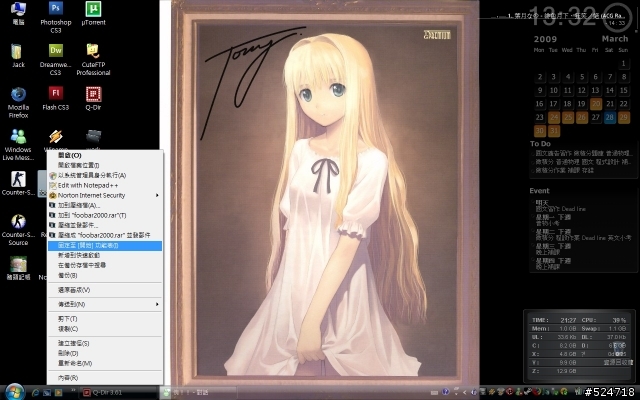Select highlighted blue calendar day 28
This screenshot has height=400, width=640.
610,118
